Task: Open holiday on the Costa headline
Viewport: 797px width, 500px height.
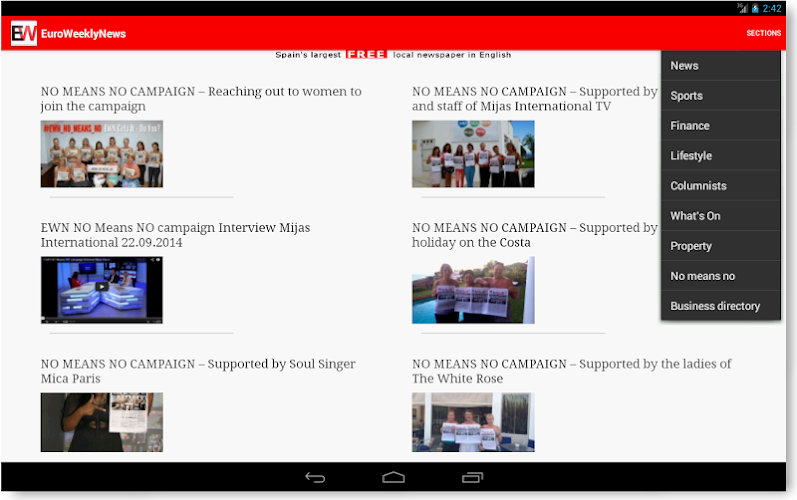Action: (535, 235)
